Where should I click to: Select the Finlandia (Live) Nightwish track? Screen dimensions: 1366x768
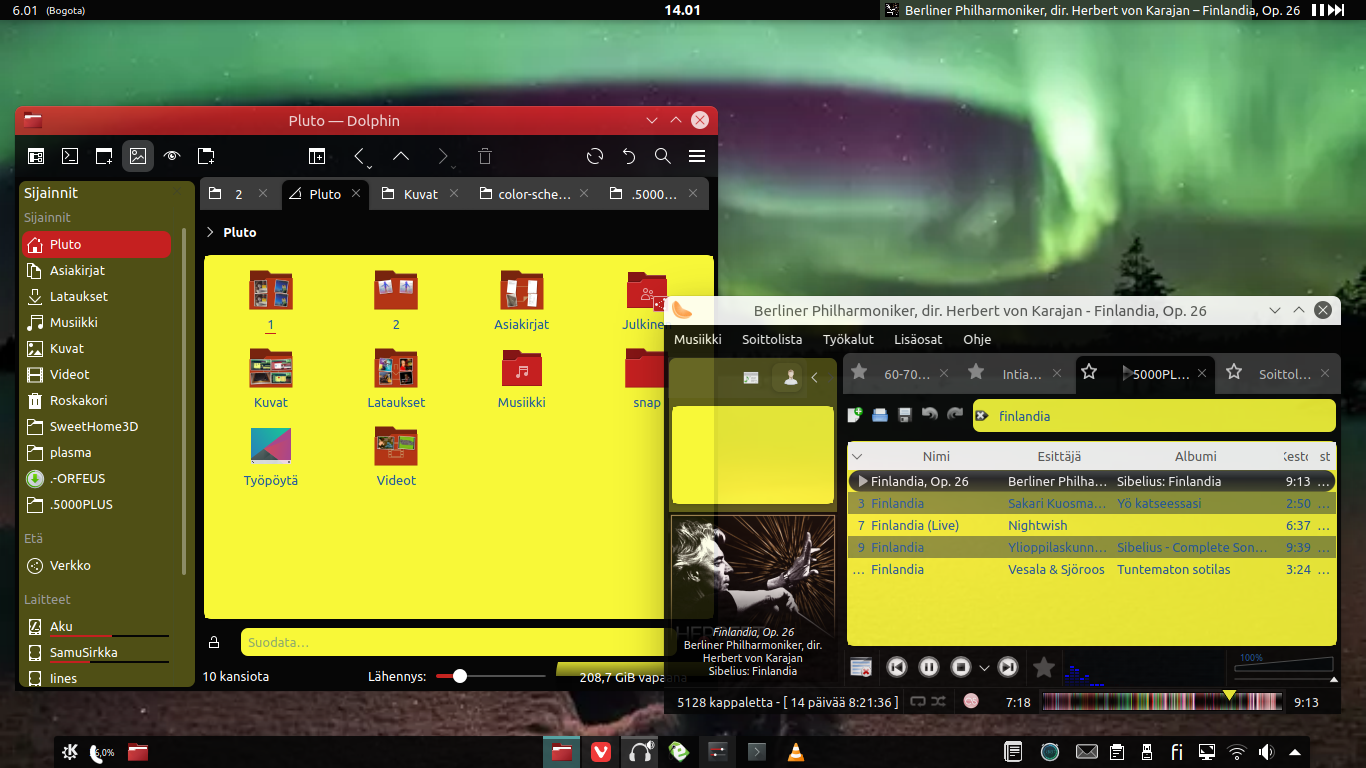(1091, 525)
